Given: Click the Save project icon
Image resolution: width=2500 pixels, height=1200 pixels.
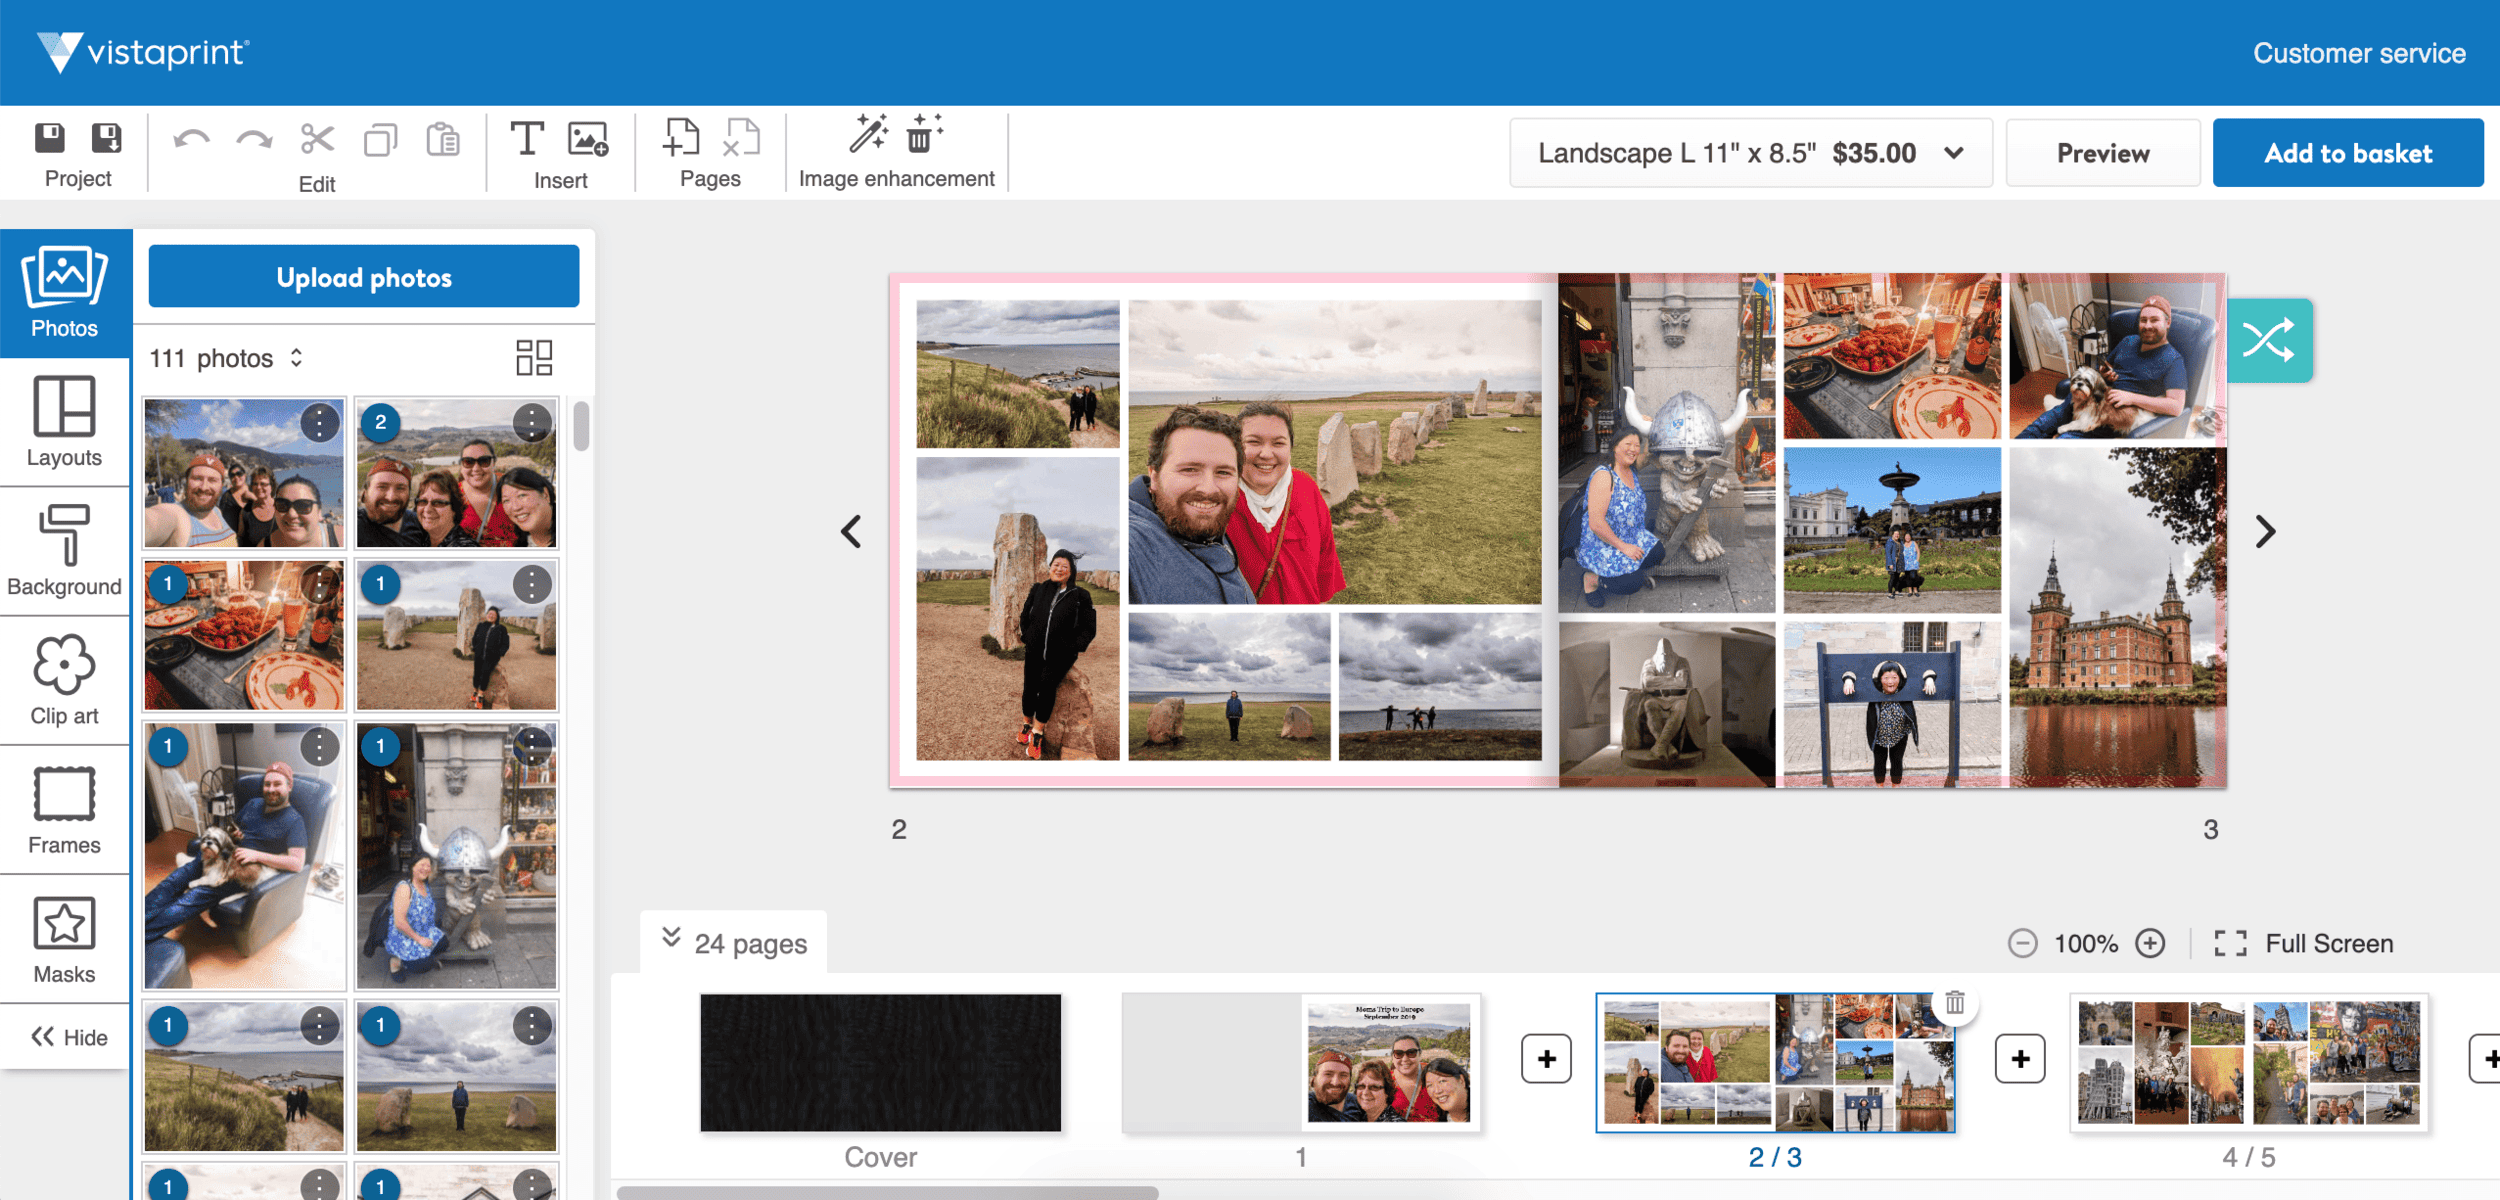Looking at the screenshot, I should click(x=49, y=138).
